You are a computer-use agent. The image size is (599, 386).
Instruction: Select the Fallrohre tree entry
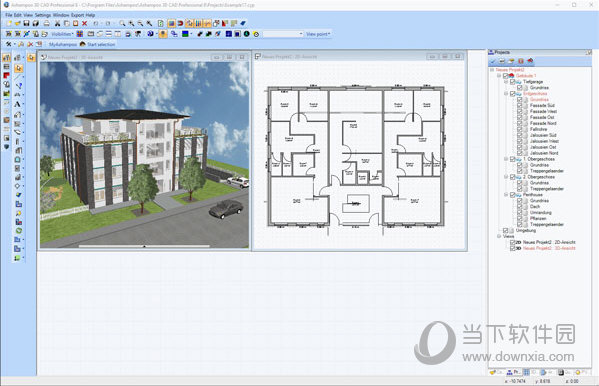click(x=538, y=129)
